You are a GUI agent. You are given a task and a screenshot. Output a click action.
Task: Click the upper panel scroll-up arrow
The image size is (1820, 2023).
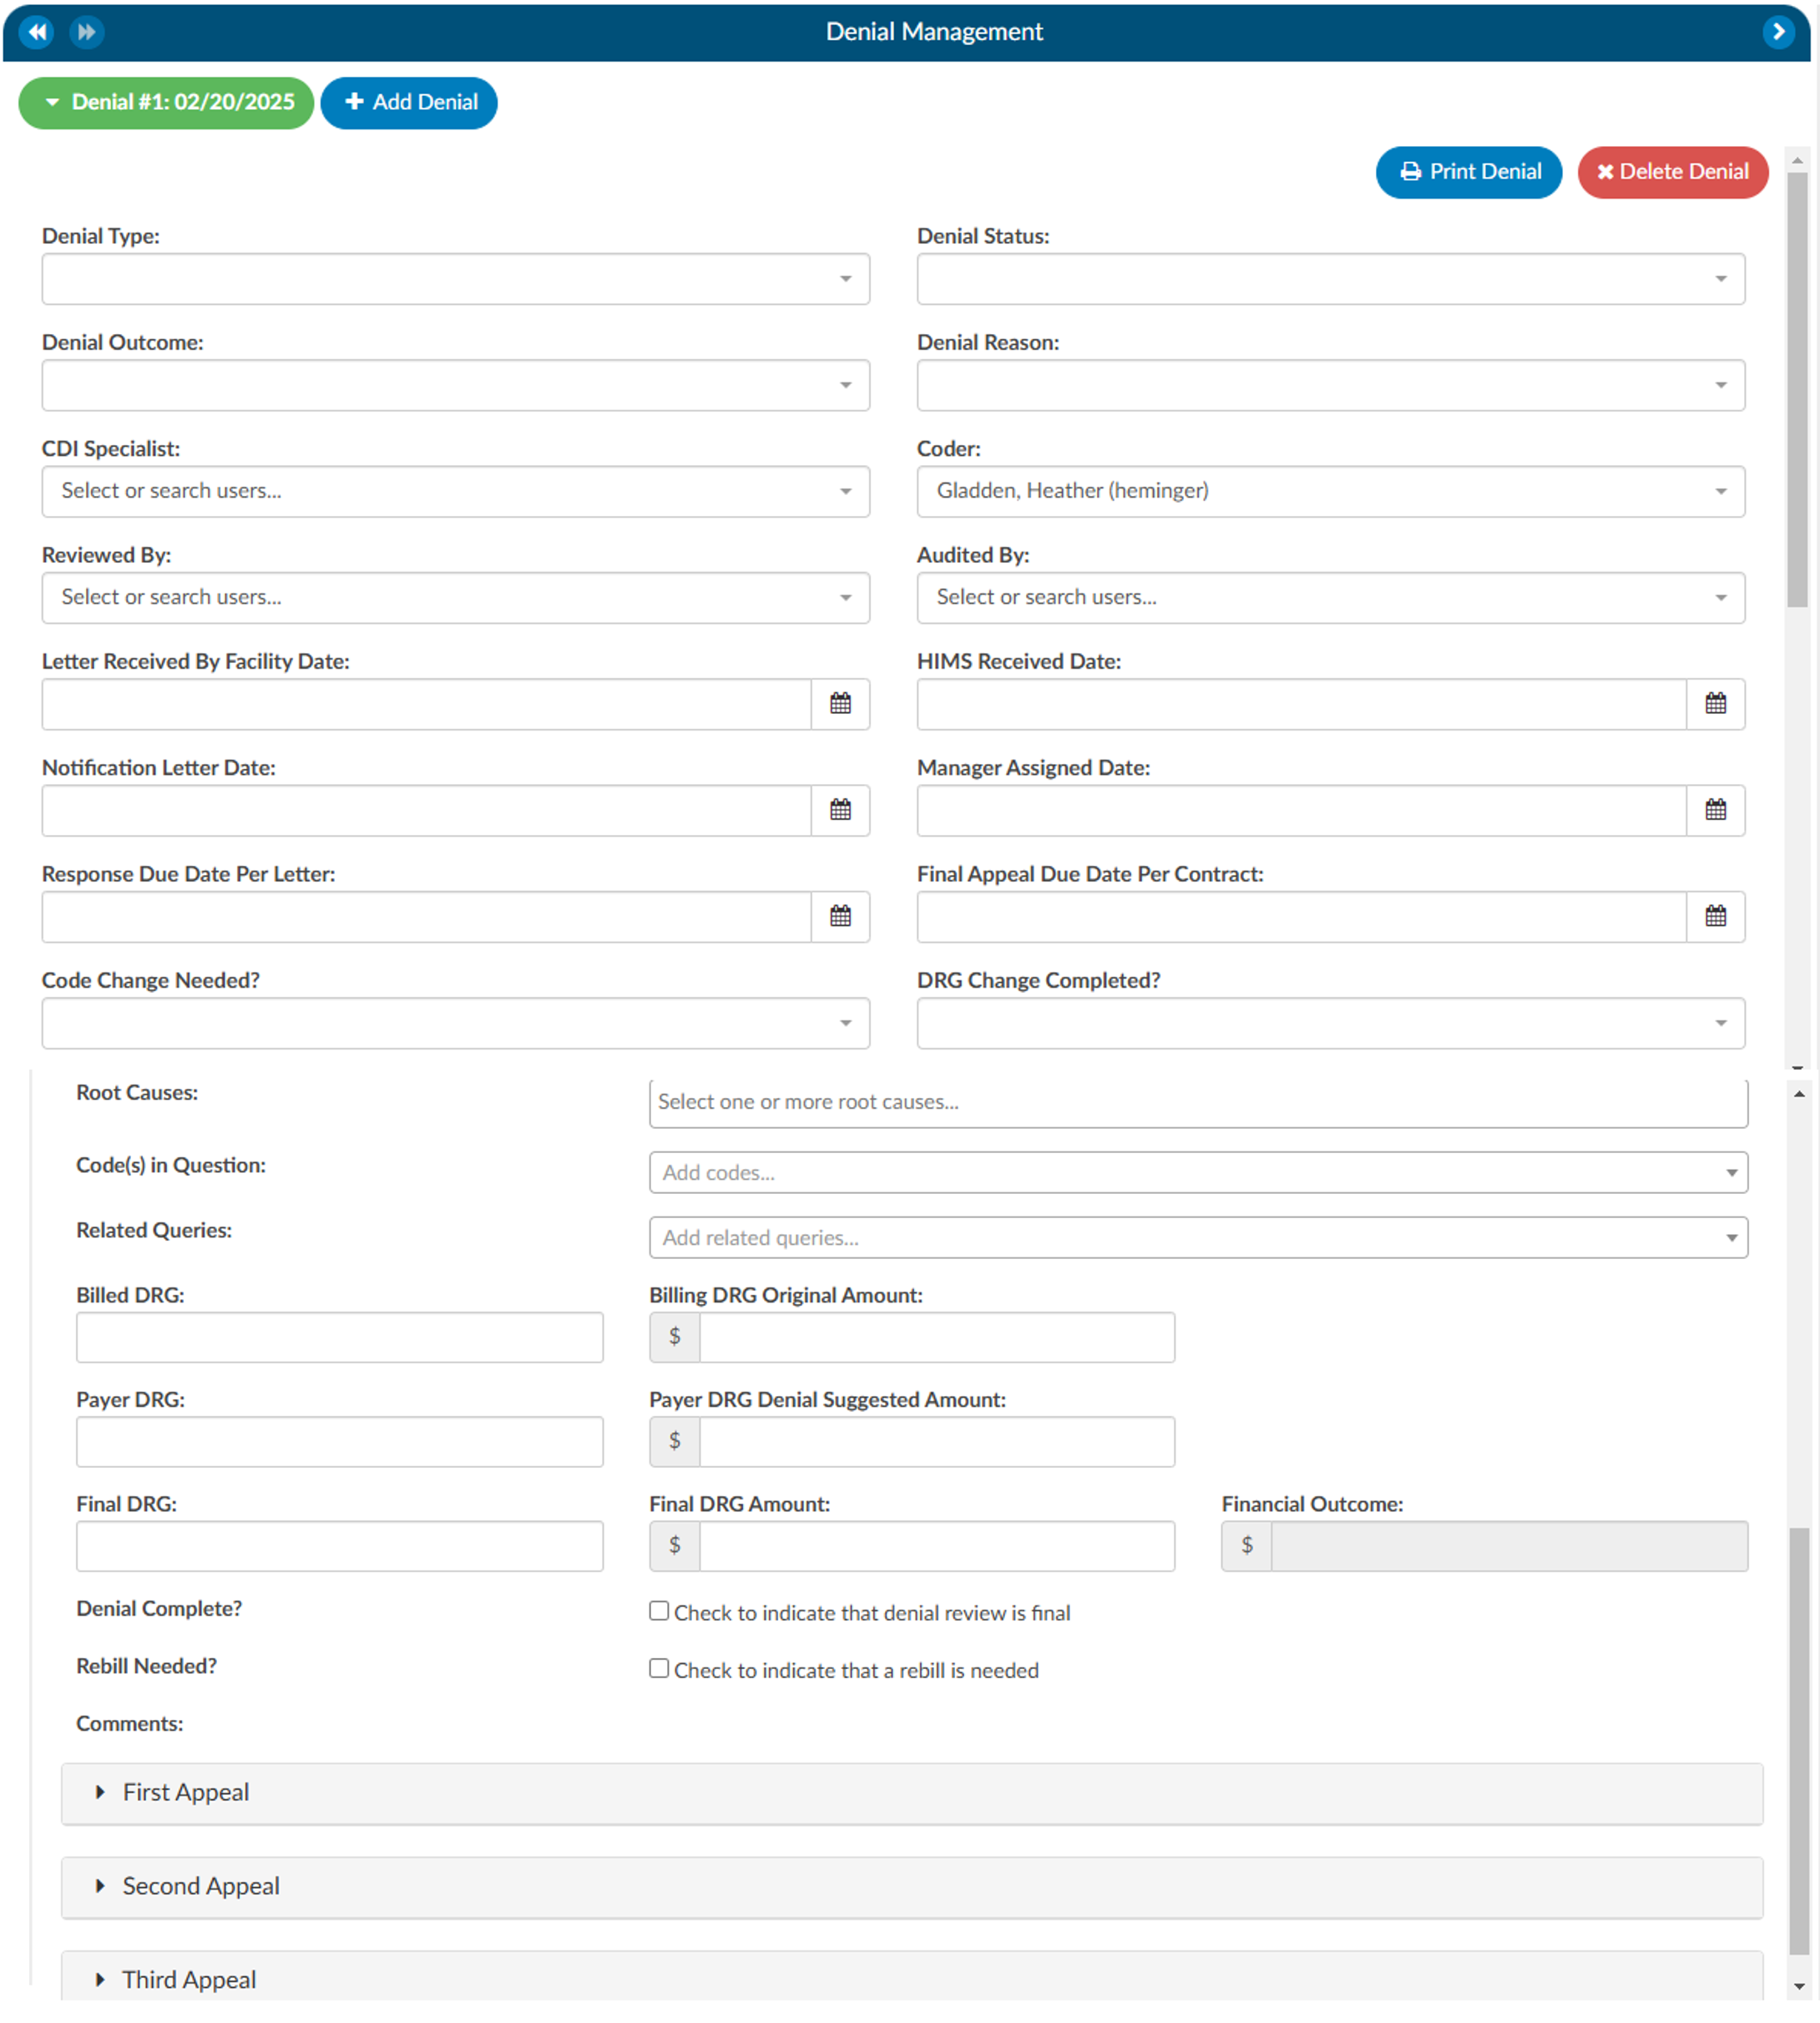click(x=1797, y=160)
